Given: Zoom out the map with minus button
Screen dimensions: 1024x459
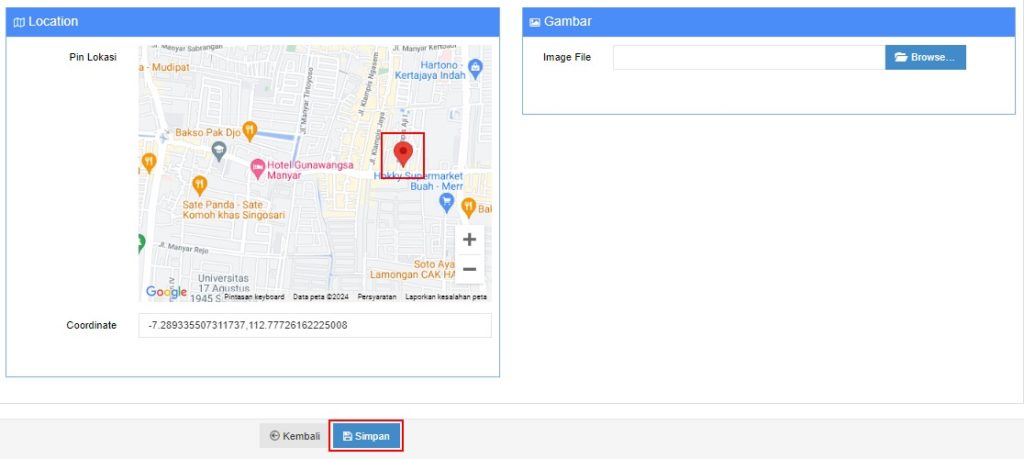Looking at the screenshot, I should (x=469, y=269).
